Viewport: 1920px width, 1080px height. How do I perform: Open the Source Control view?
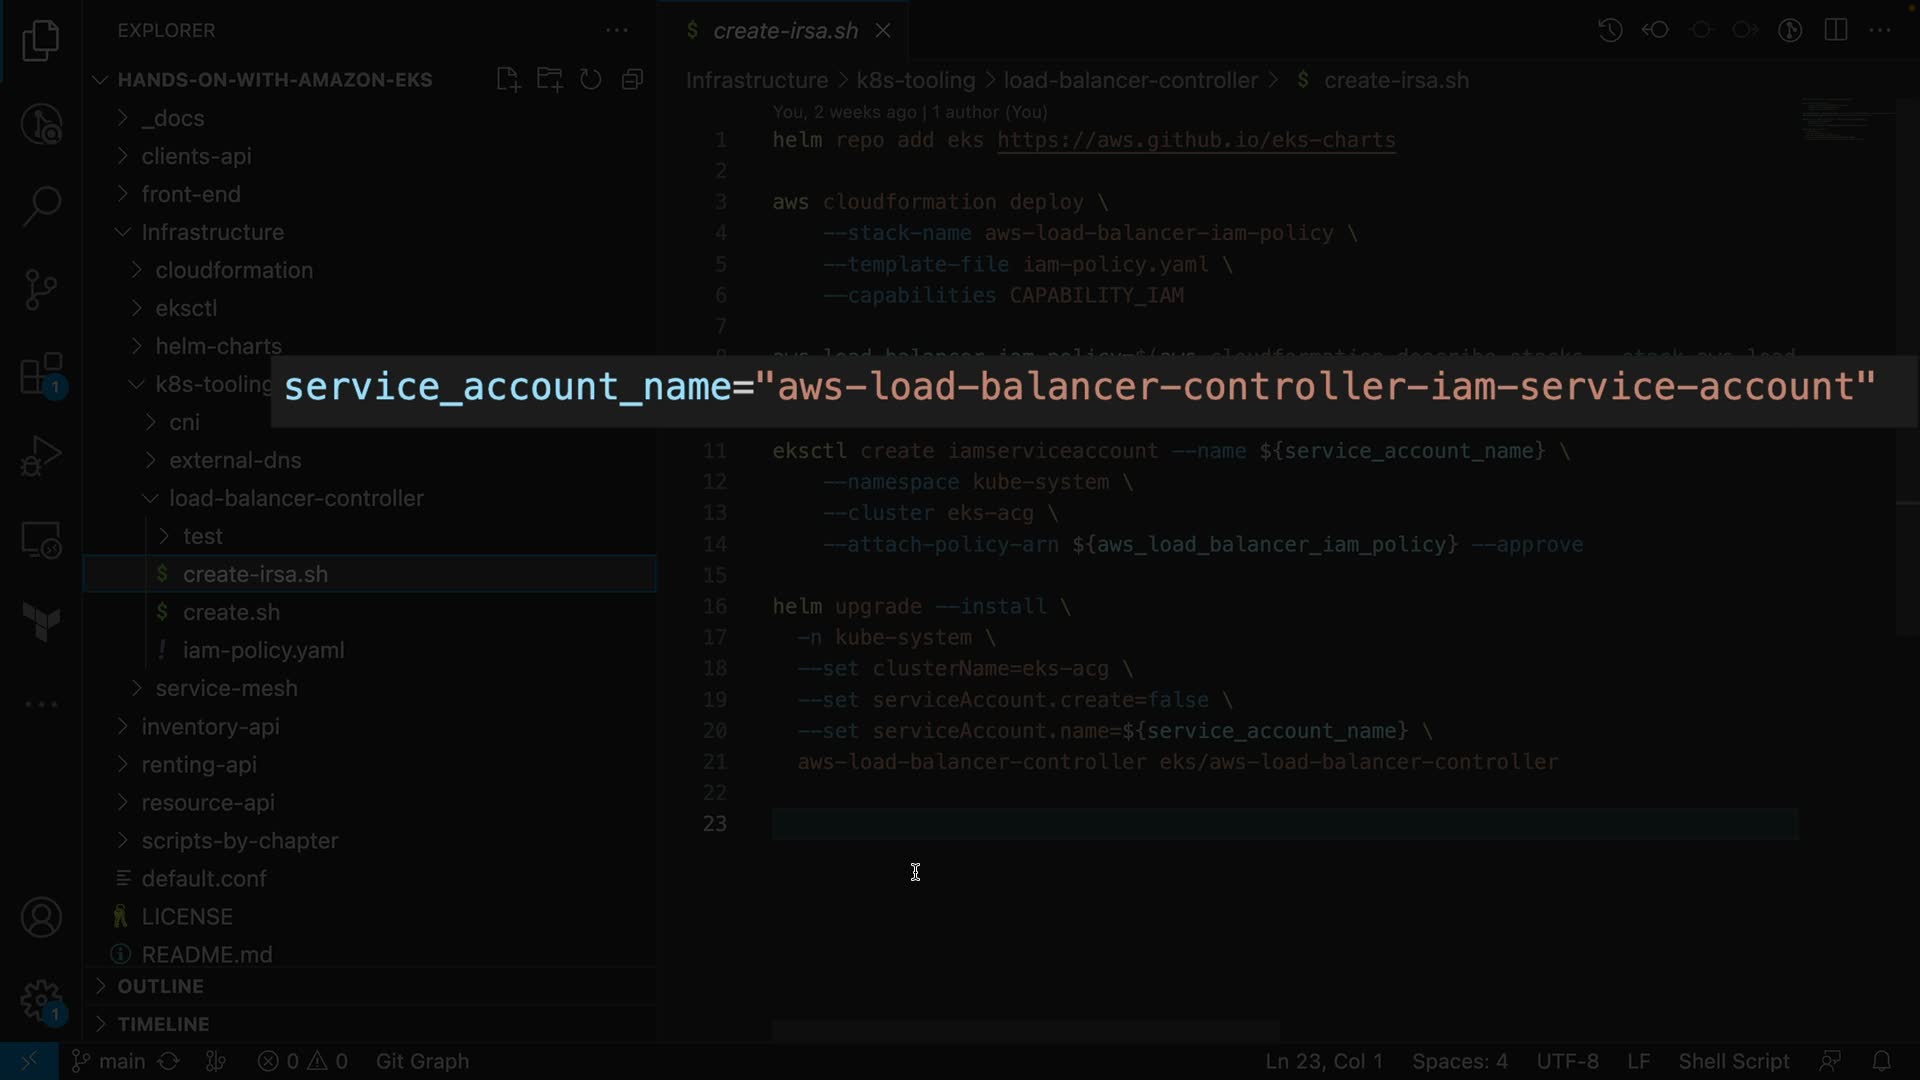pos(41,289)
